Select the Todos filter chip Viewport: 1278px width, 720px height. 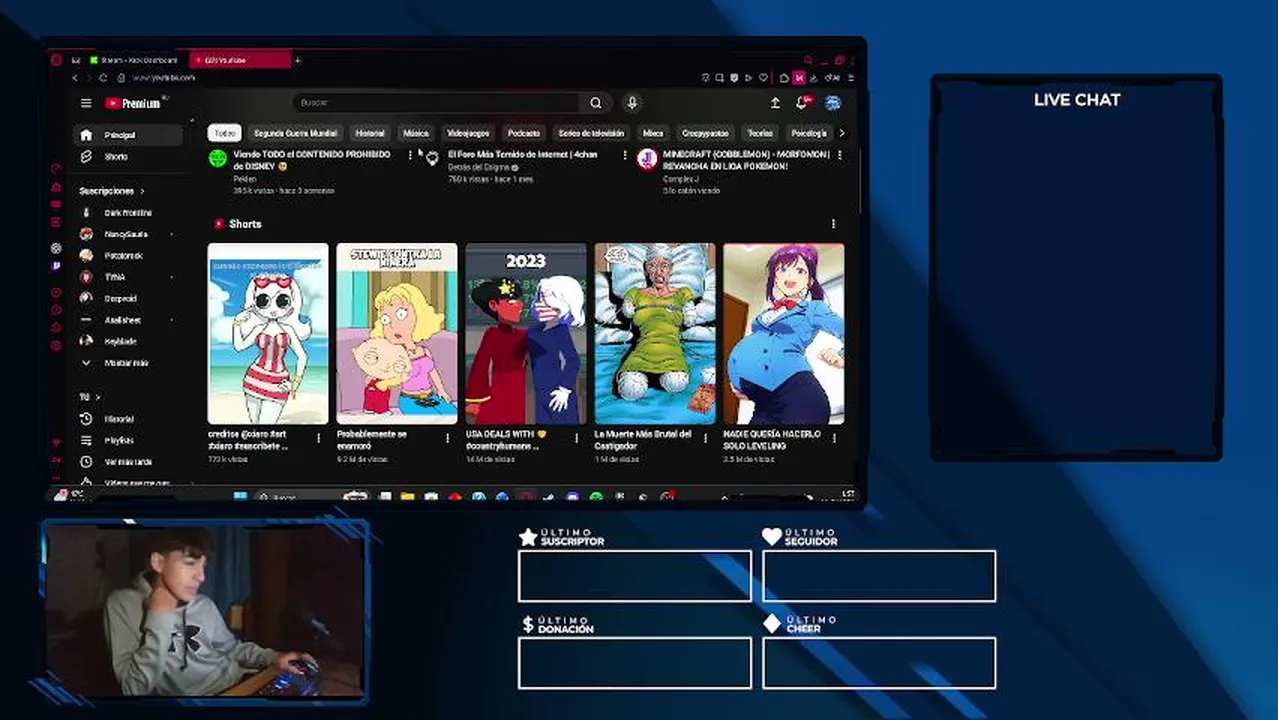pos(225,133)
